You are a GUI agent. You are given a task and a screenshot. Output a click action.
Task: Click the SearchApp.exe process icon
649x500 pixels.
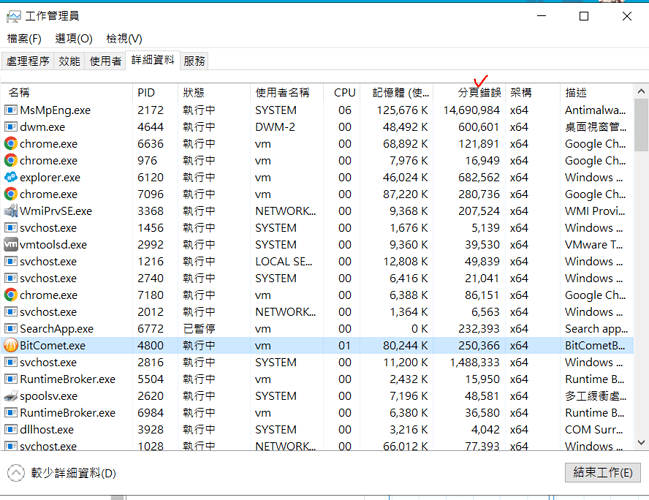click(x=11, y=328)
